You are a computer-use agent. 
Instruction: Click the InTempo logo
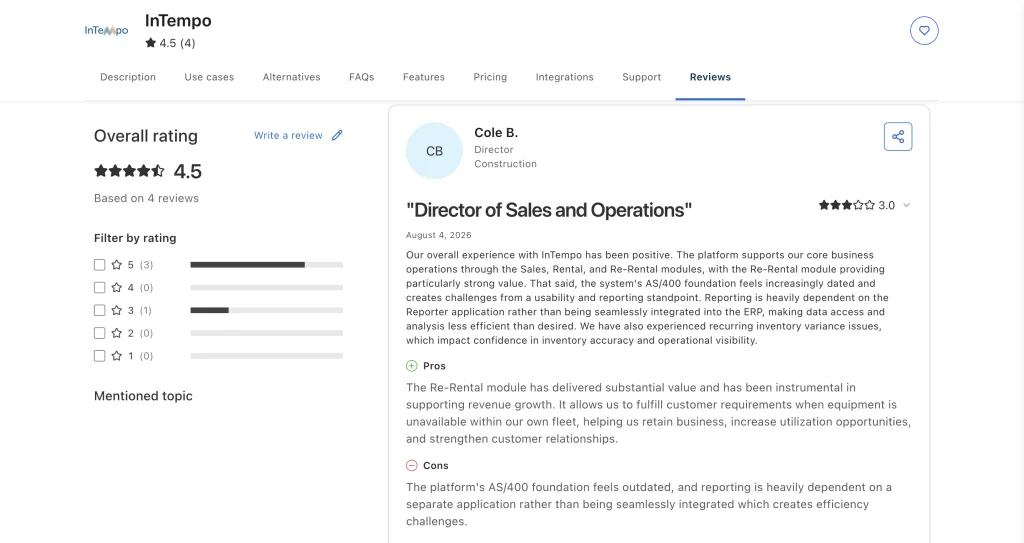tap(106, 30)
